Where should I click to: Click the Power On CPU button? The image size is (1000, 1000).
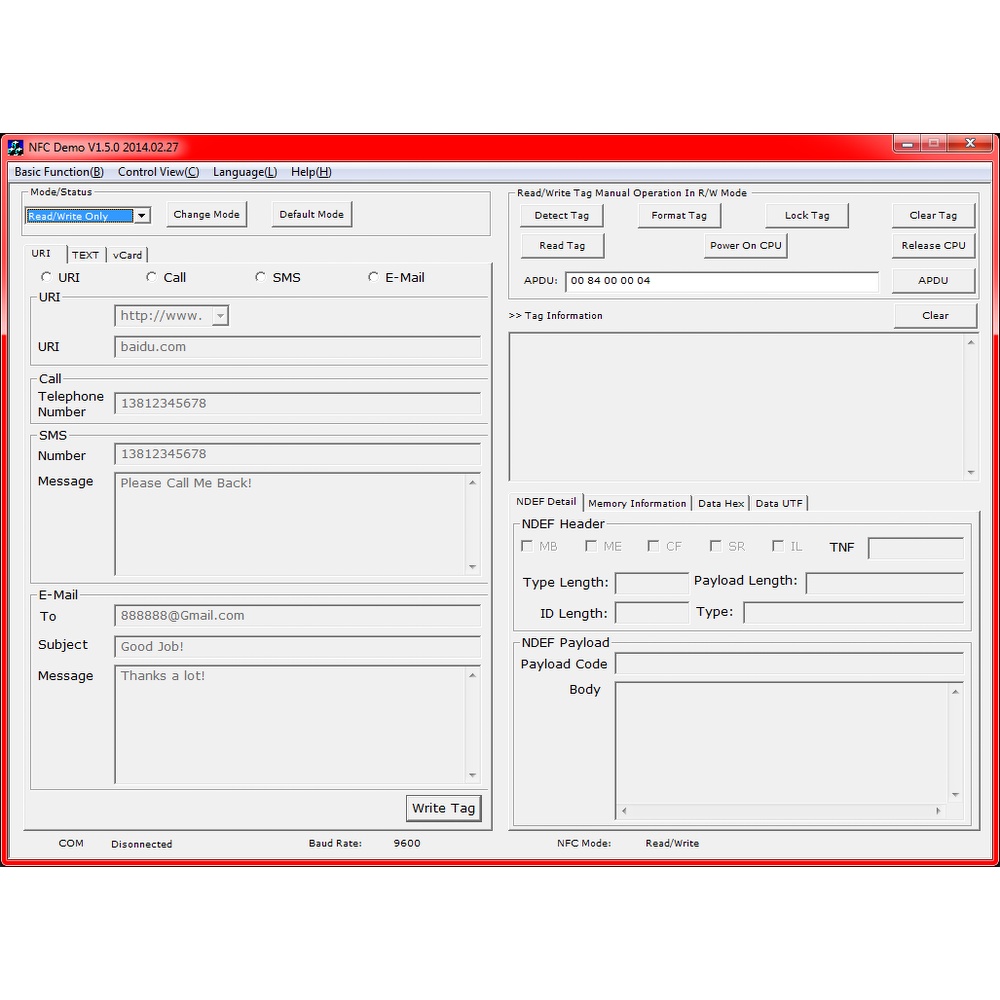pos(745,245)
